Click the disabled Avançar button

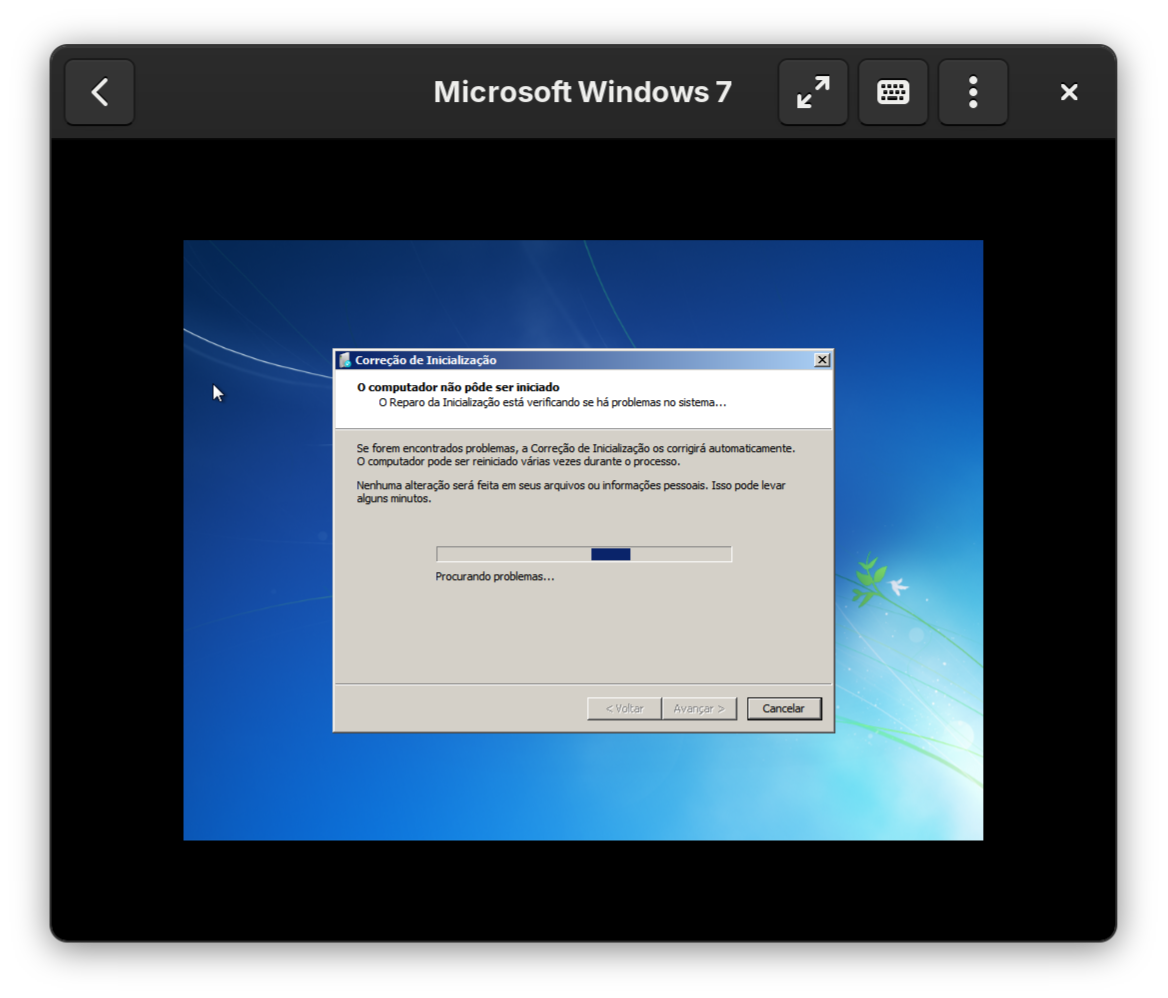(x=699, y=708)
